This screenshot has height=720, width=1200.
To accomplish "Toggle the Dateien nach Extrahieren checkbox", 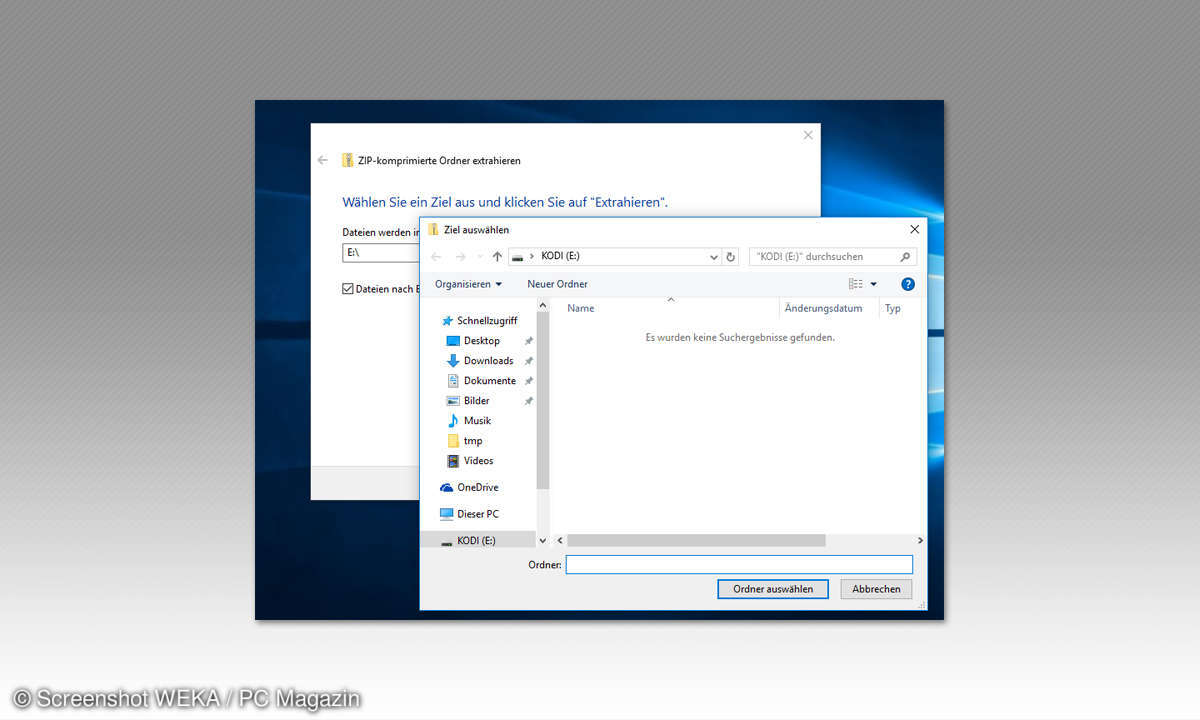I will [348, 289].
